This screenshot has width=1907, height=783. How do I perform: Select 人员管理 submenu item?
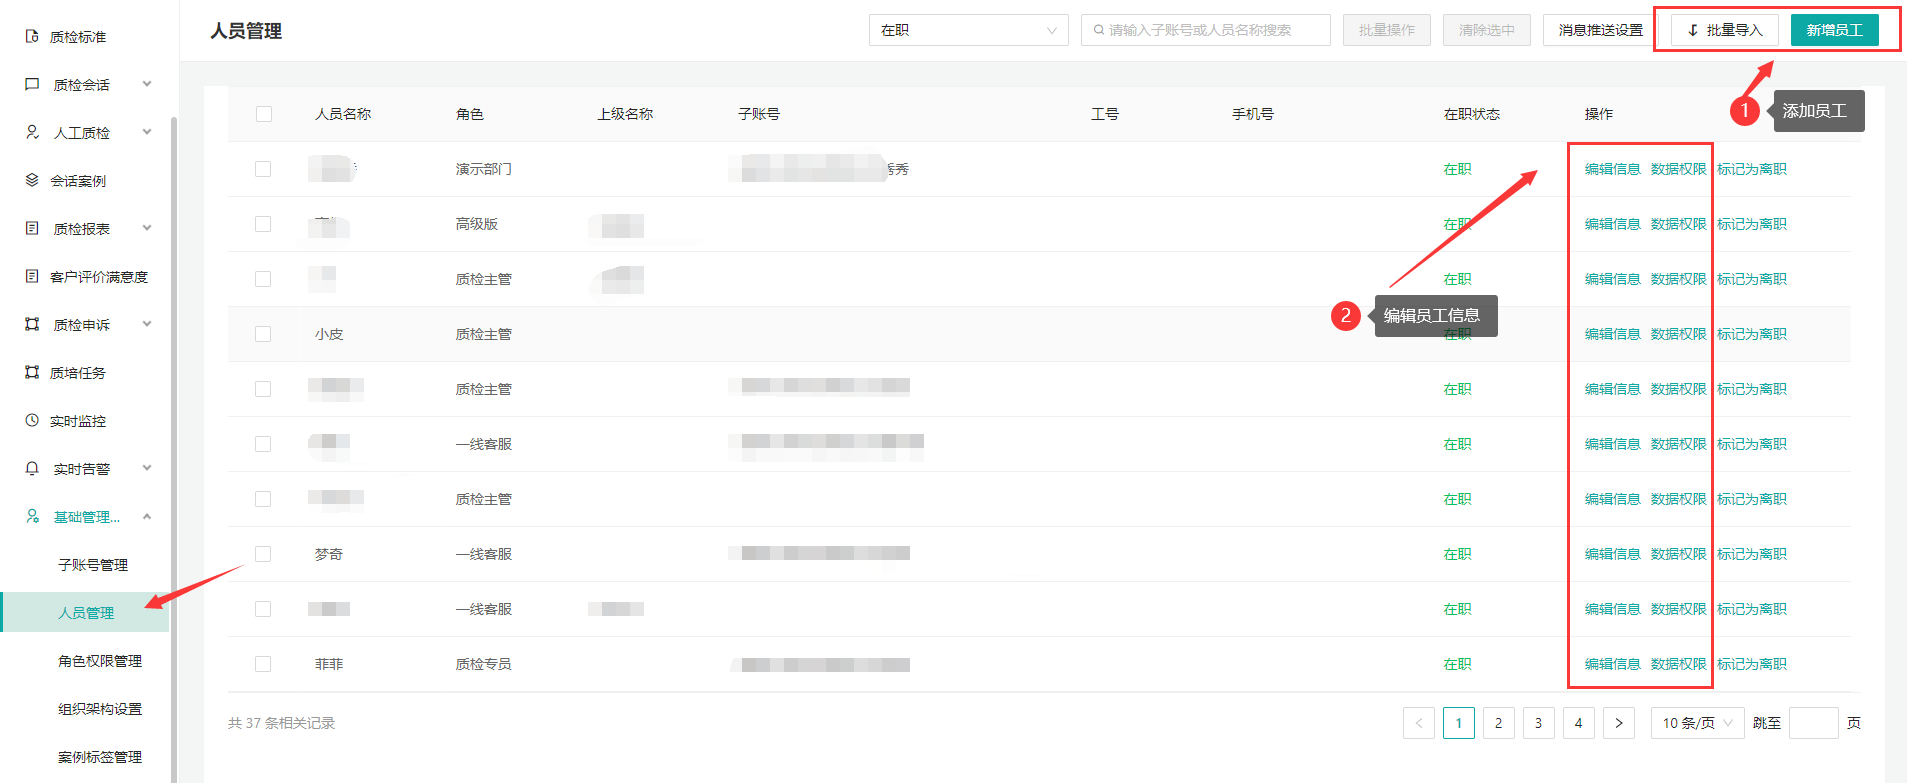pos(86,613)
